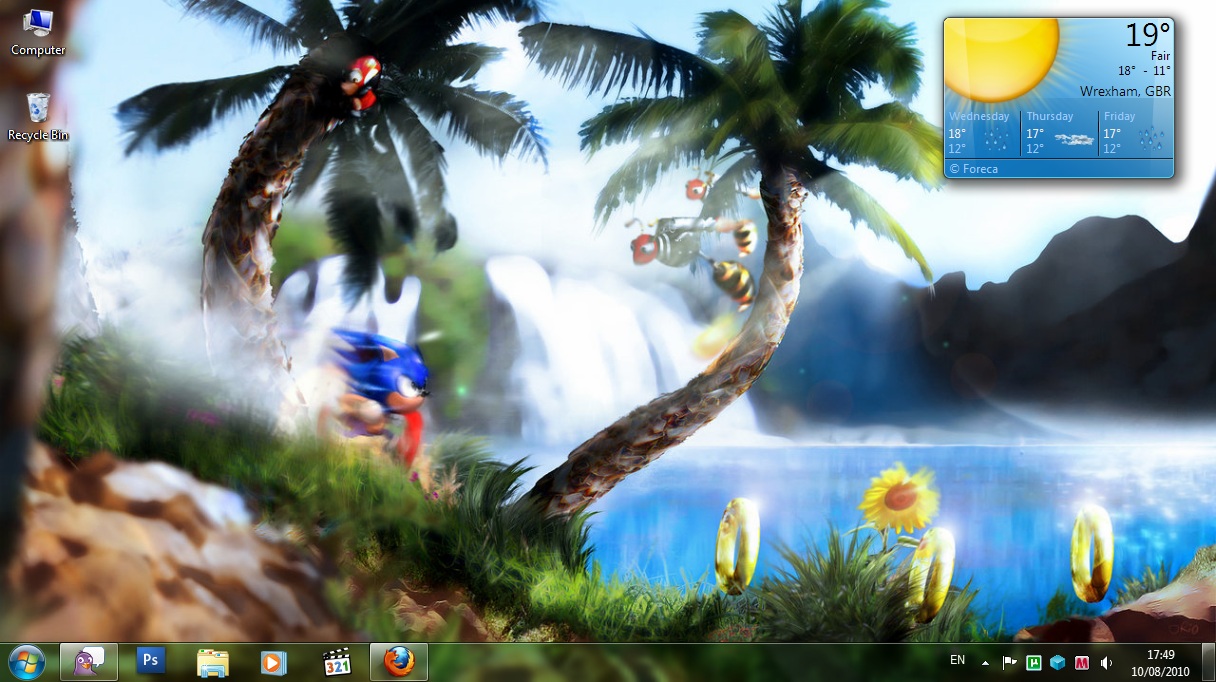Image resolution: width=1216 pixels, height=682 pixels.
Task: Click the 19° current temperature reading
Action: [1147, 36]
